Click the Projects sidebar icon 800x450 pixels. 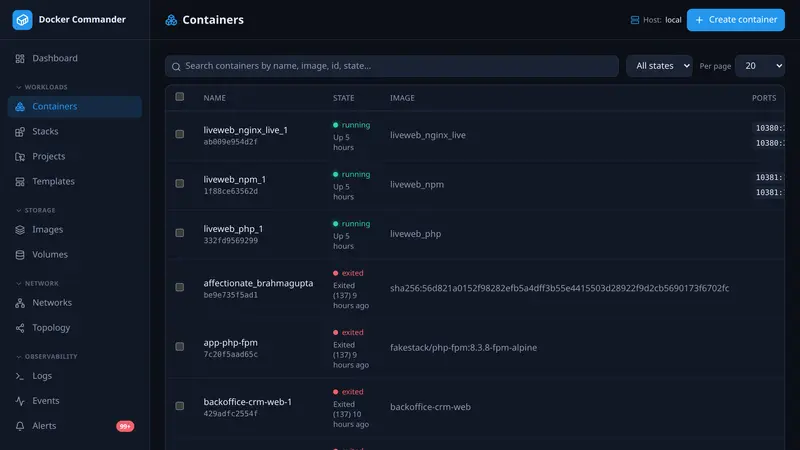(20, 157)
